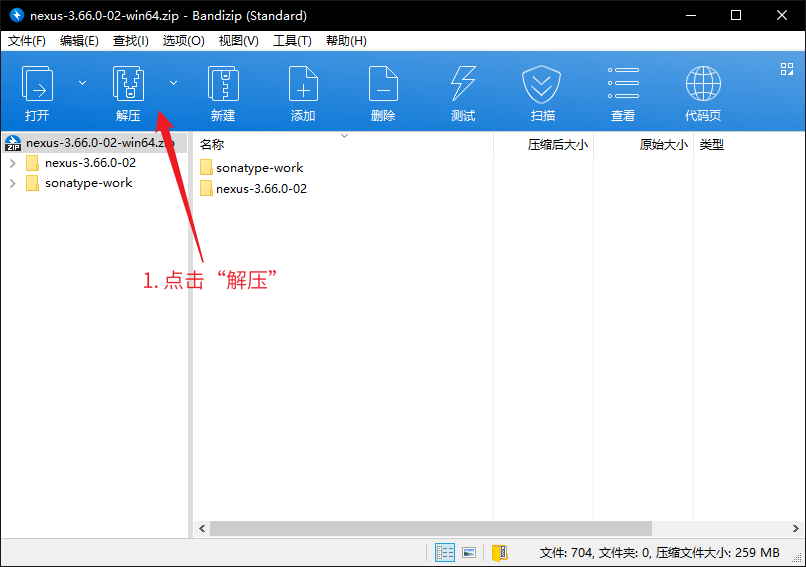The width and height of the screenshot is (806, 567).
Task: Expand the sonatype-work tree node
Action: tap(12, 183)
